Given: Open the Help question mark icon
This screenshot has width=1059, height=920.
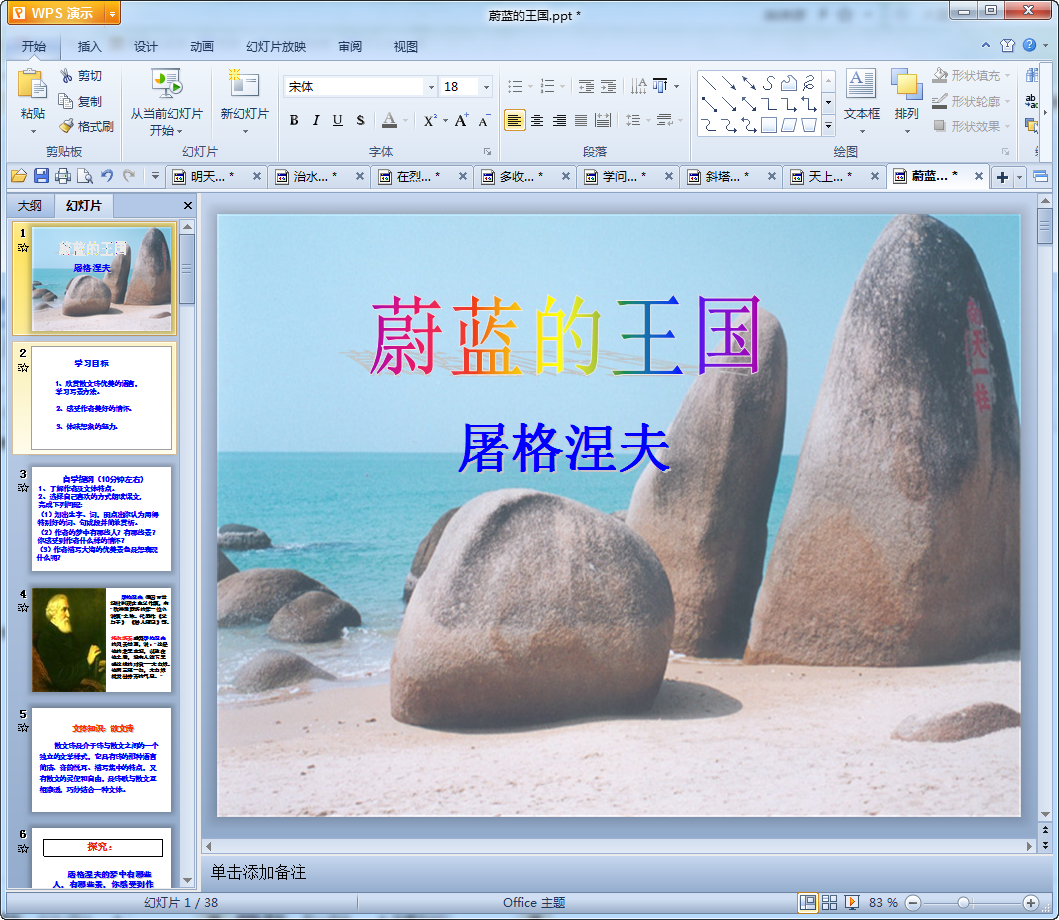Looking at the screenshot, I should 1029,45.
